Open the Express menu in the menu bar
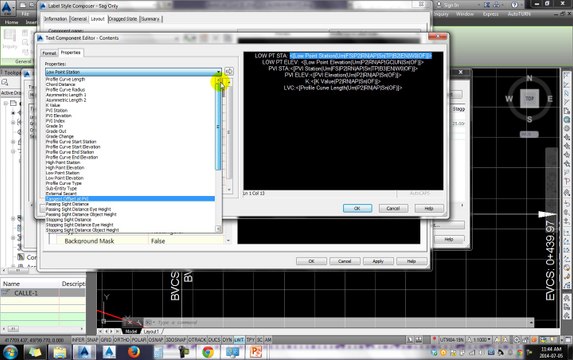 point(490,14)
